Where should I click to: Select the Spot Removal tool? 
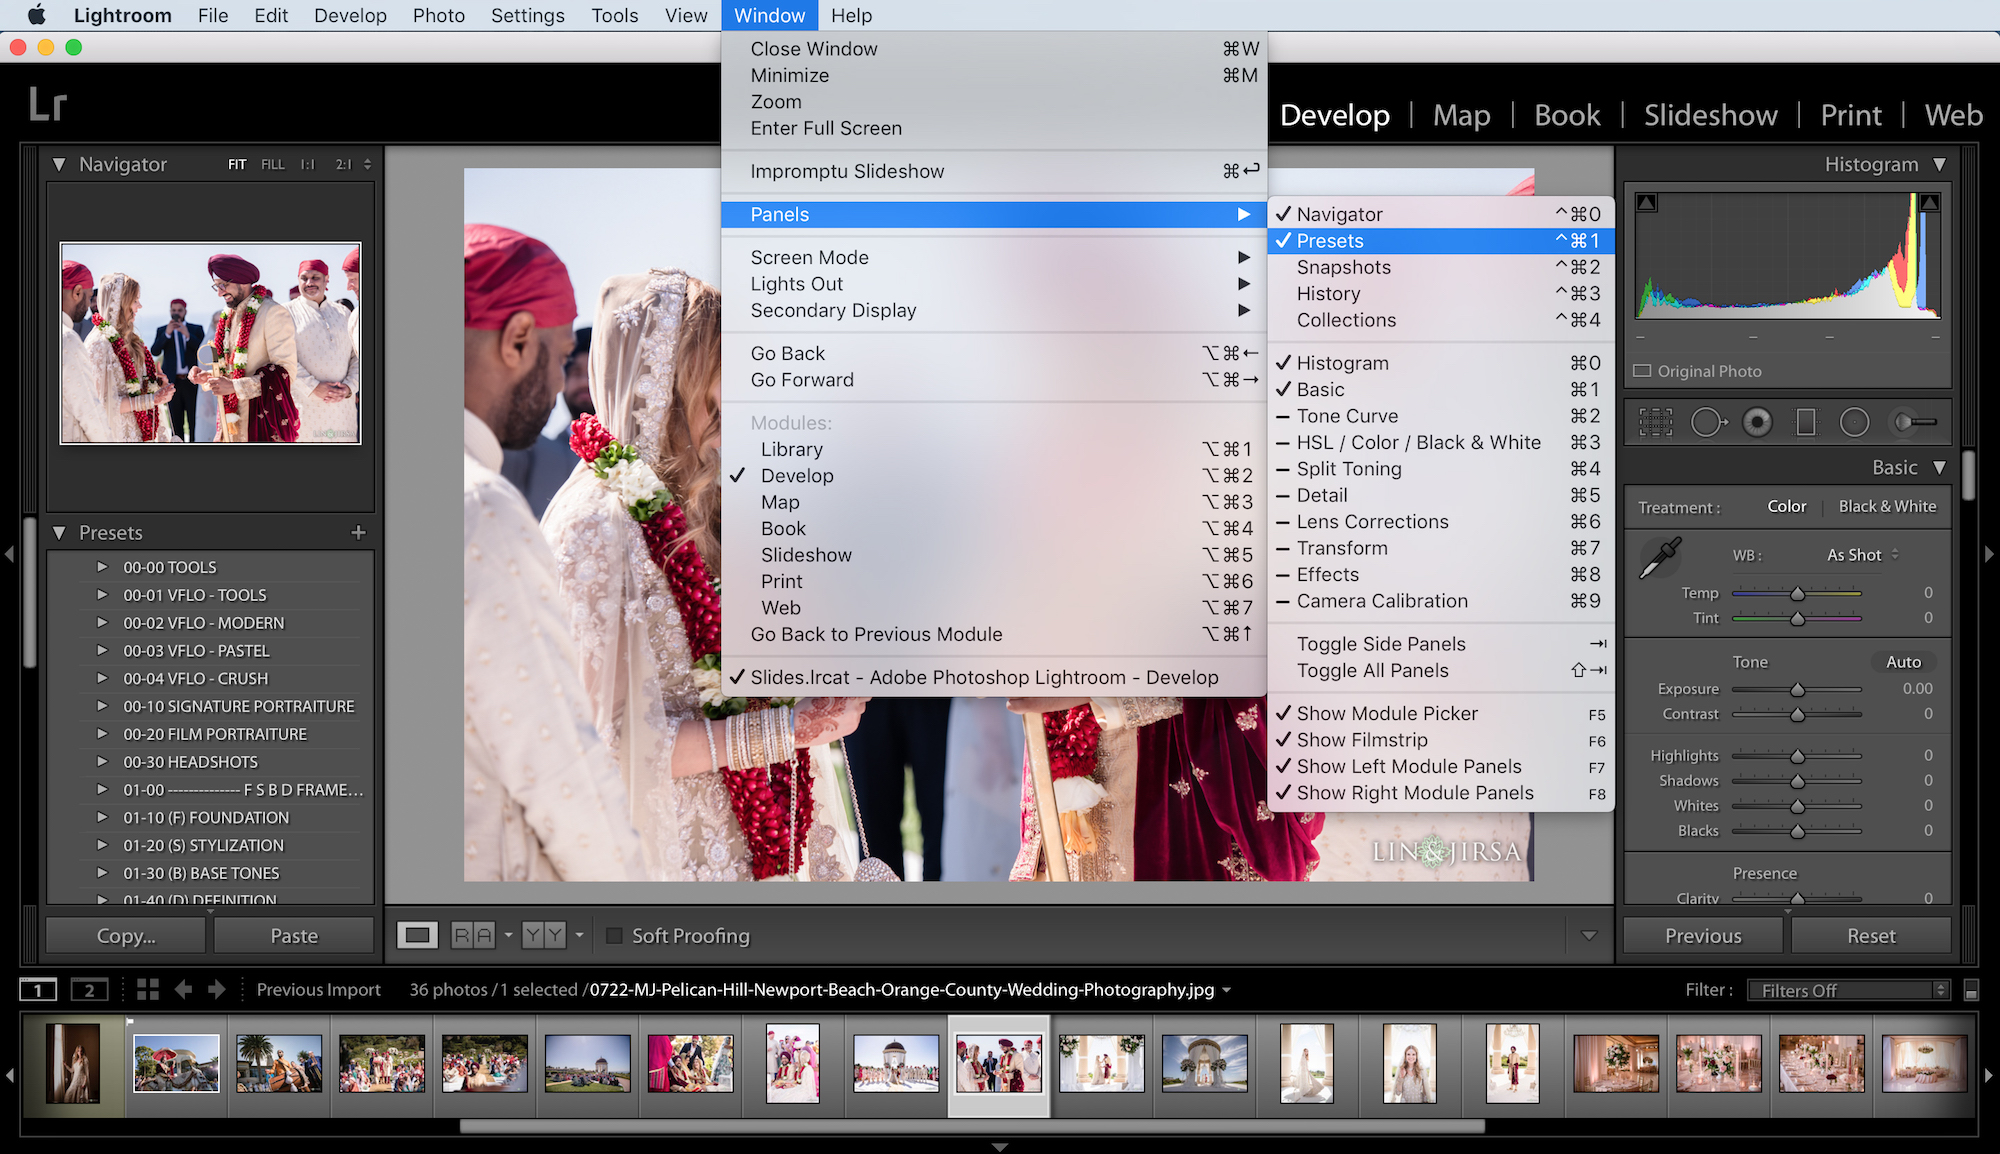[x=1707, y=421]
